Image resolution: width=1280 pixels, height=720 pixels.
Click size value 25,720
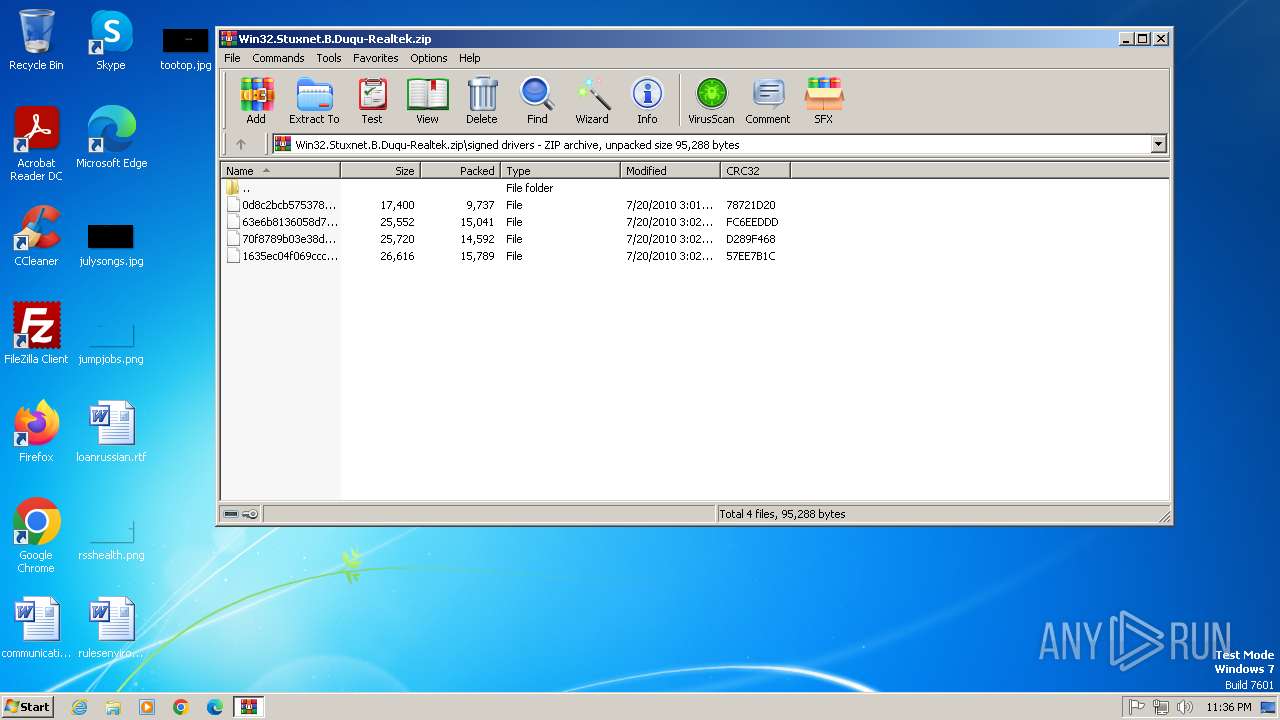(x=397, y=239)
